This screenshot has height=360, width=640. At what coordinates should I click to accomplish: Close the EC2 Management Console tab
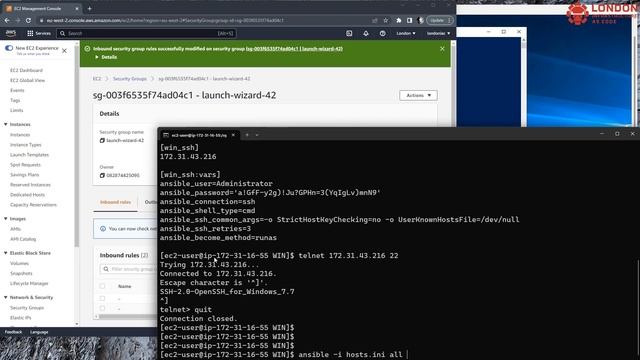pos(77,9)
